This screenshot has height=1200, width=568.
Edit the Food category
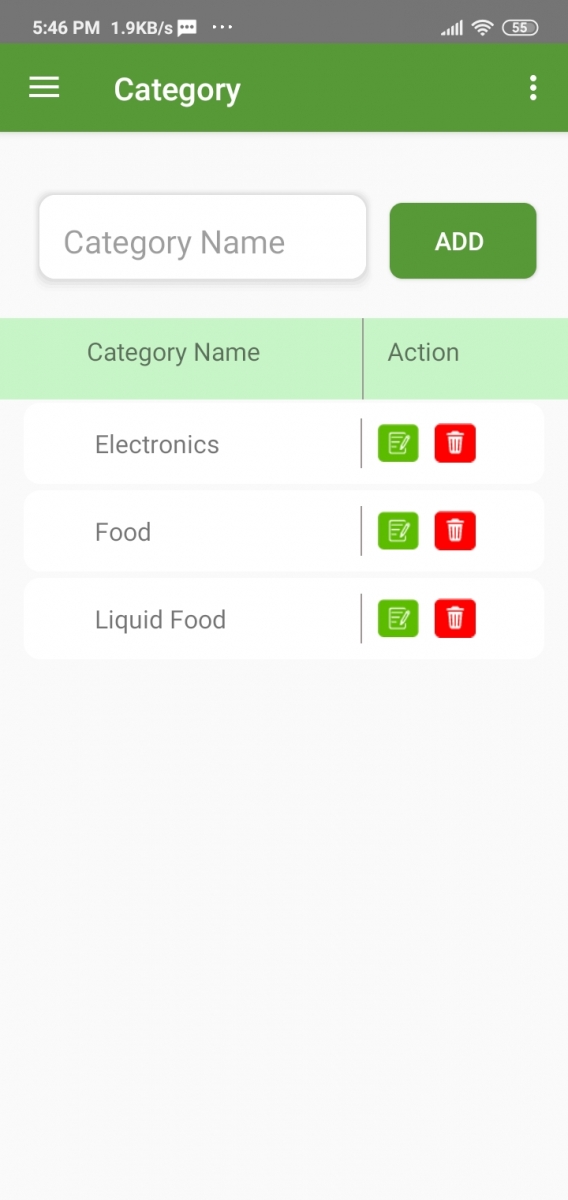click(398, 531)
